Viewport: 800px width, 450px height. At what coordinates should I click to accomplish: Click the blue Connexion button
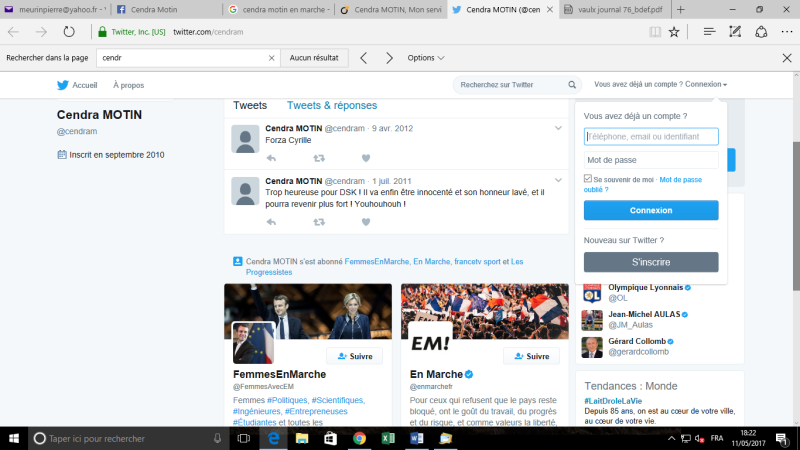[x=651, y=210]
